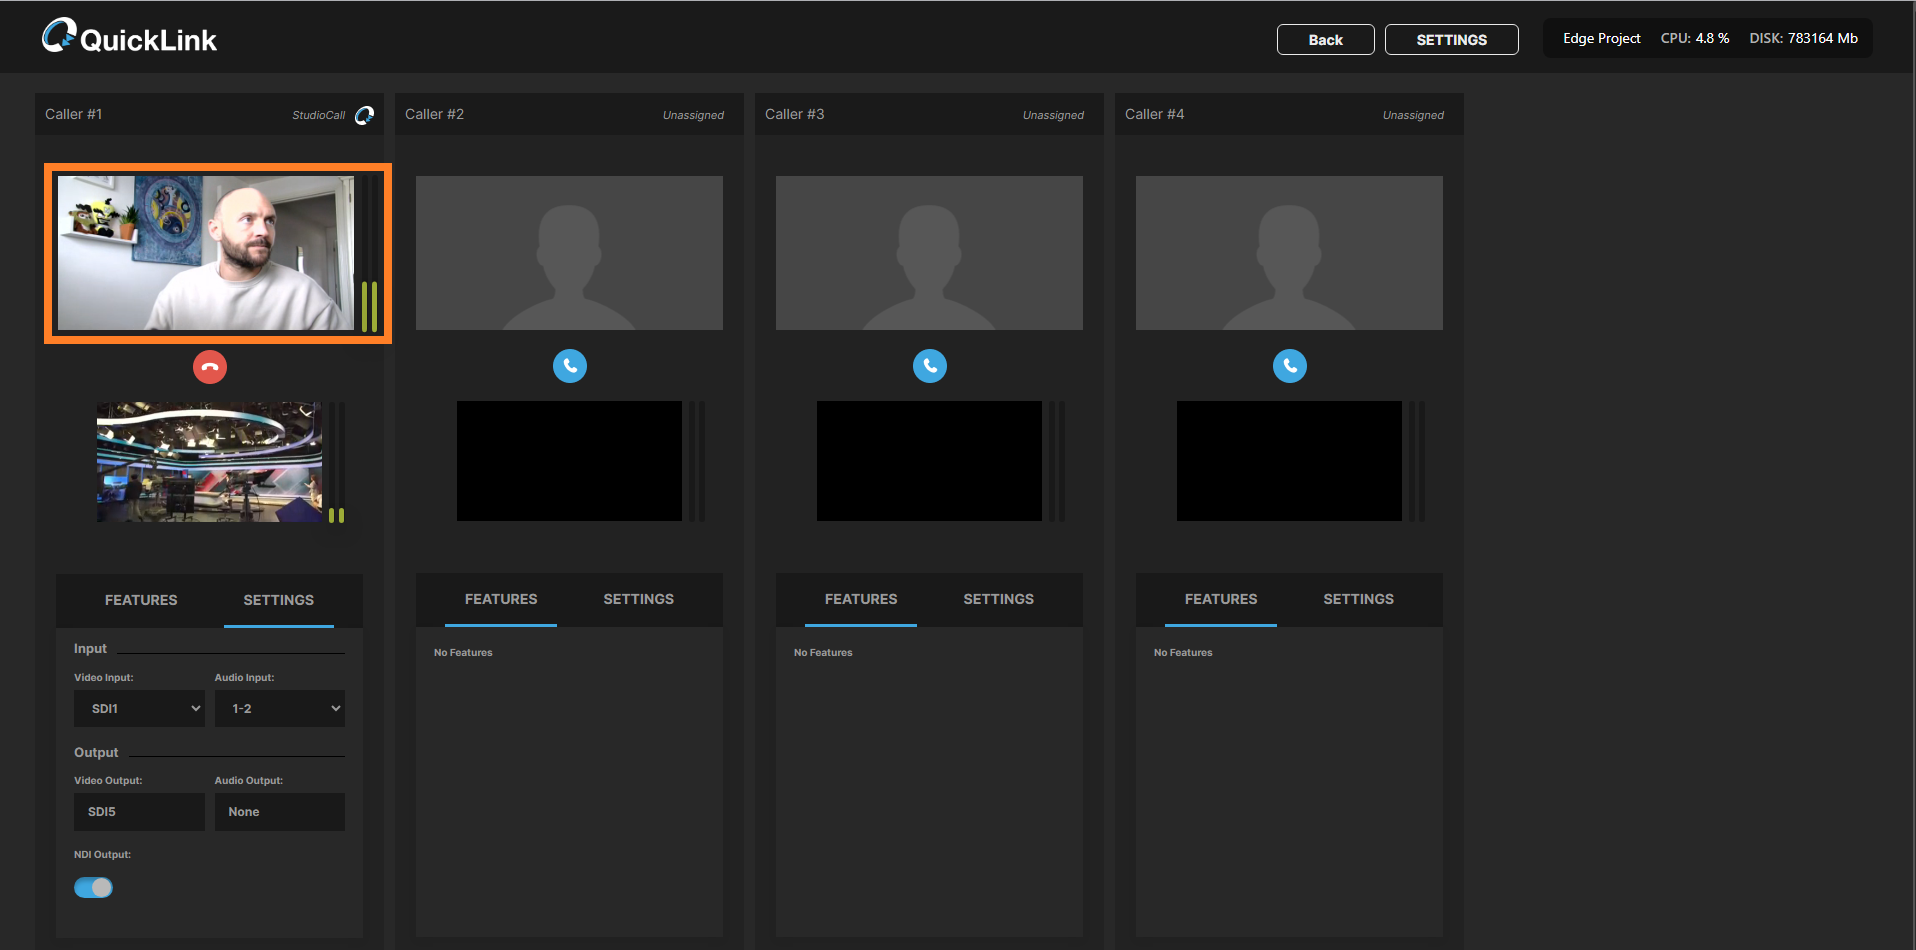
Task: Disable NDI Output for Caller #1
Action: (93, 887)
